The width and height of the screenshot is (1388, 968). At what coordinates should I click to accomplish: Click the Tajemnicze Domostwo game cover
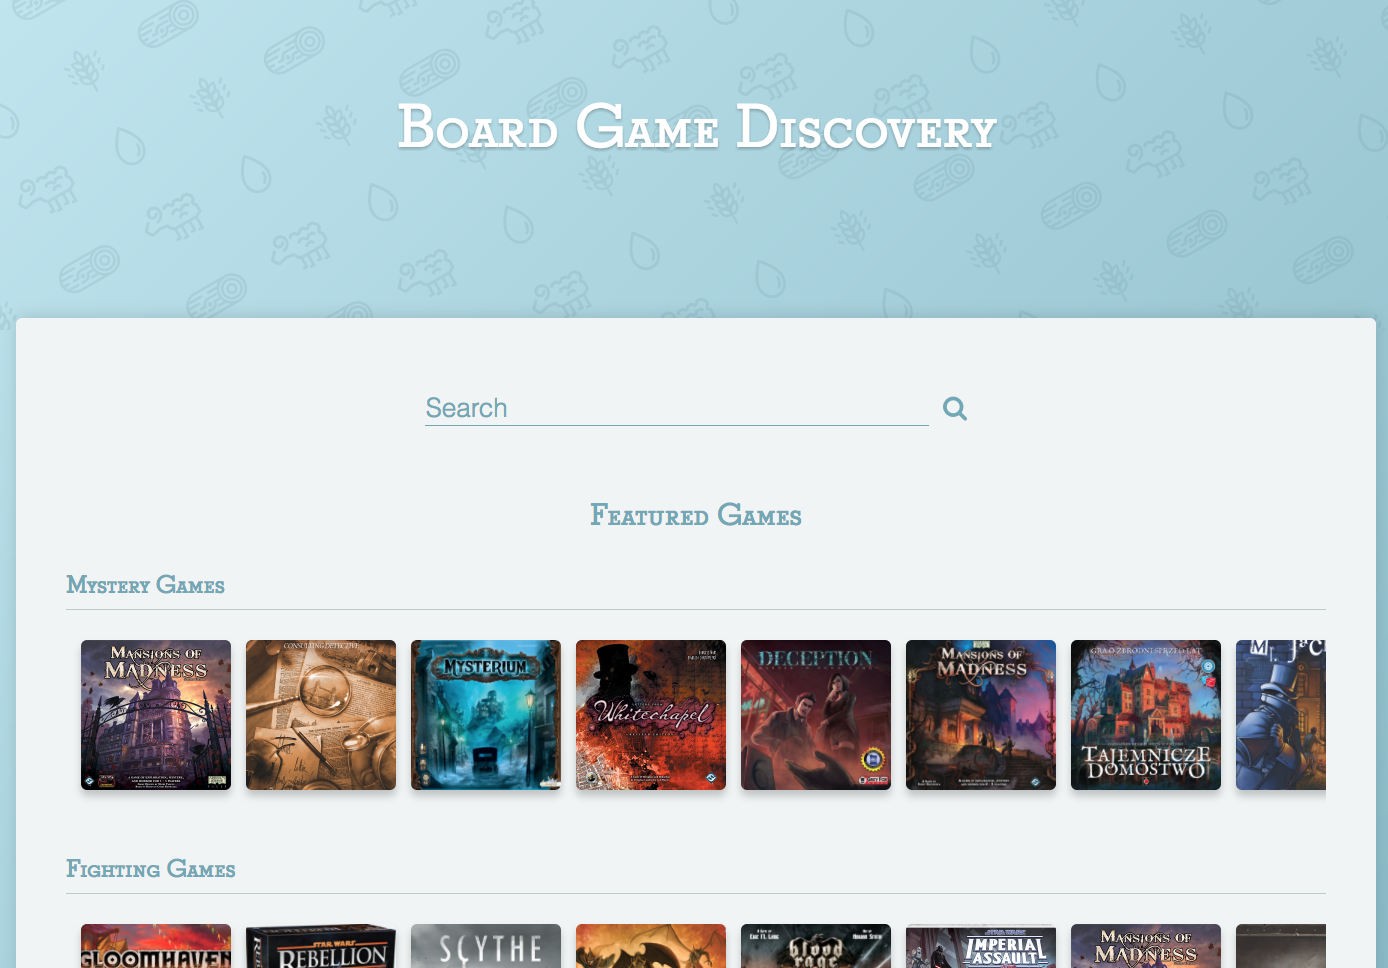(x=1145, y=714)
